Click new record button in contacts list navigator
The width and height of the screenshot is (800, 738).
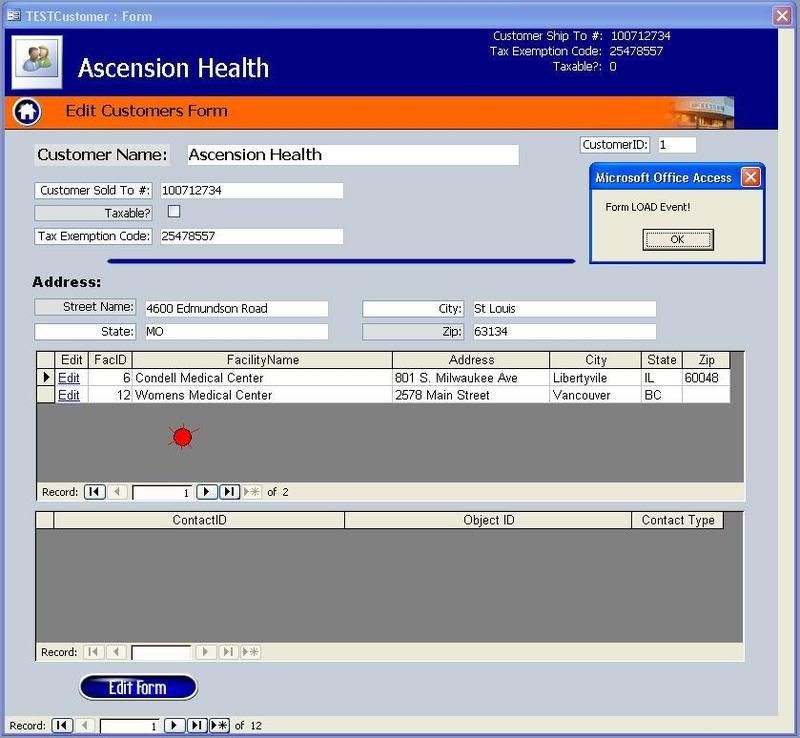[x=251, y=652]
